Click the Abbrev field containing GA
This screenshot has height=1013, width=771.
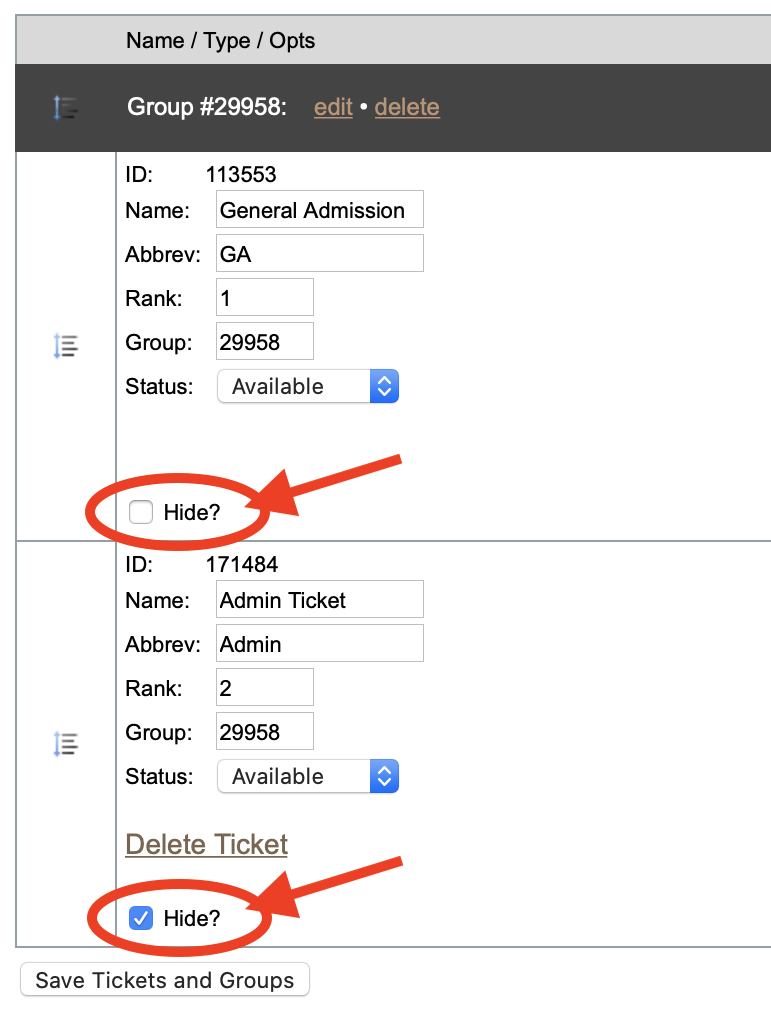click(x=320, y=253)
